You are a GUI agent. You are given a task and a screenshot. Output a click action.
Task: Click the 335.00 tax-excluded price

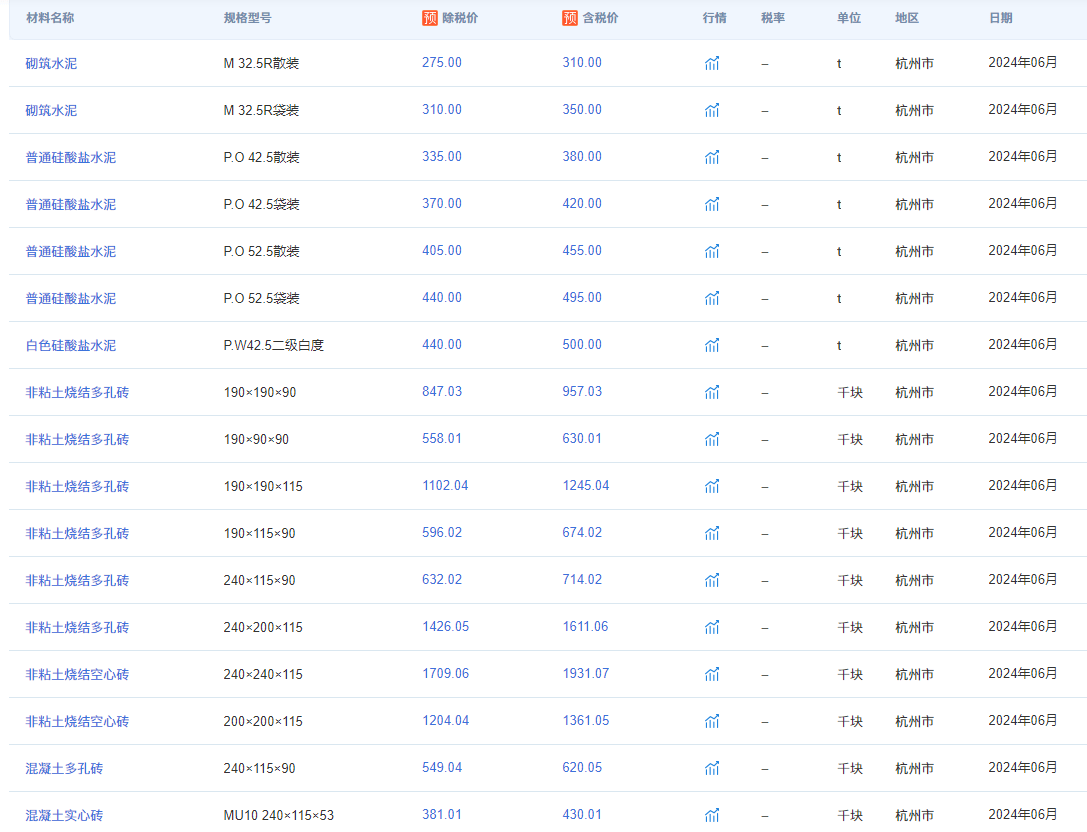pos(442,157)
